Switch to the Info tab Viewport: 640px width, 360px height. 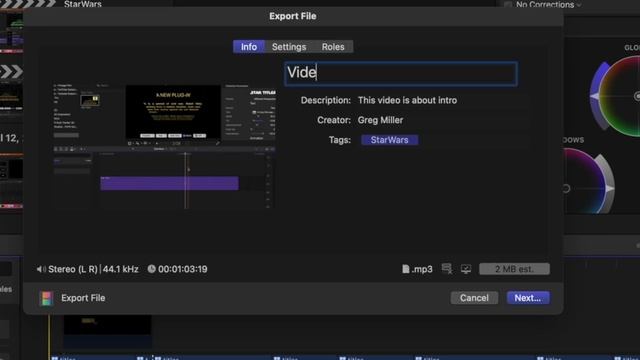point(249,47)
